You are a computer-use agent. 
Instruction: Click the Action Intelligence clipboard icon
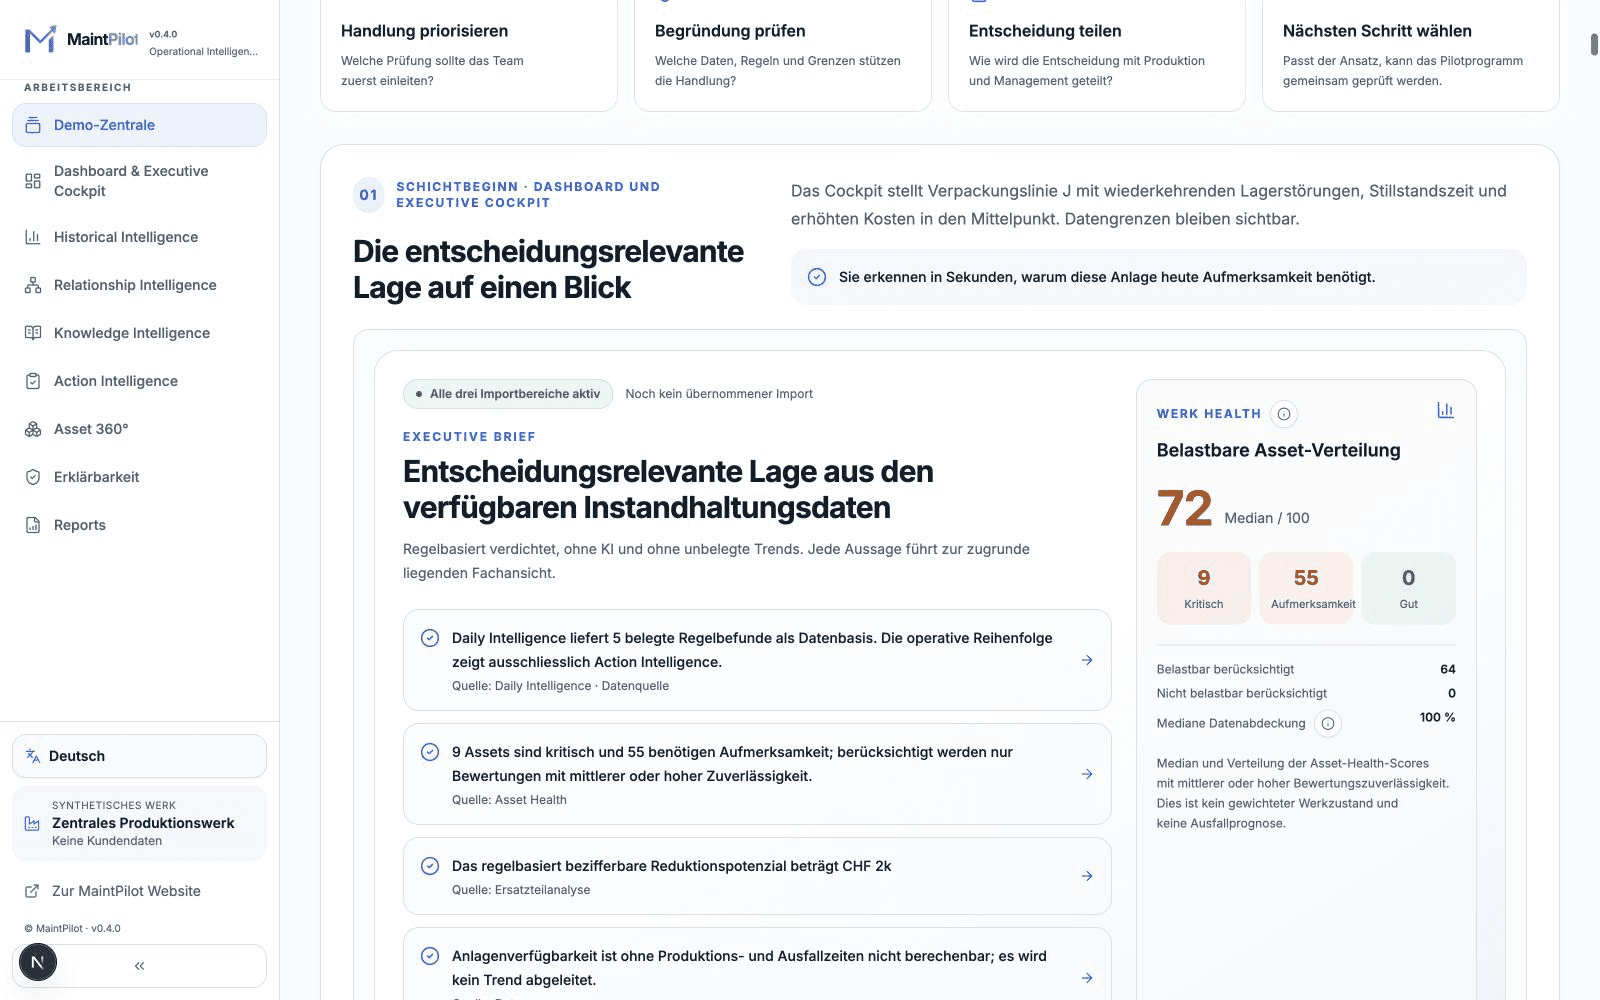(33, 381)
